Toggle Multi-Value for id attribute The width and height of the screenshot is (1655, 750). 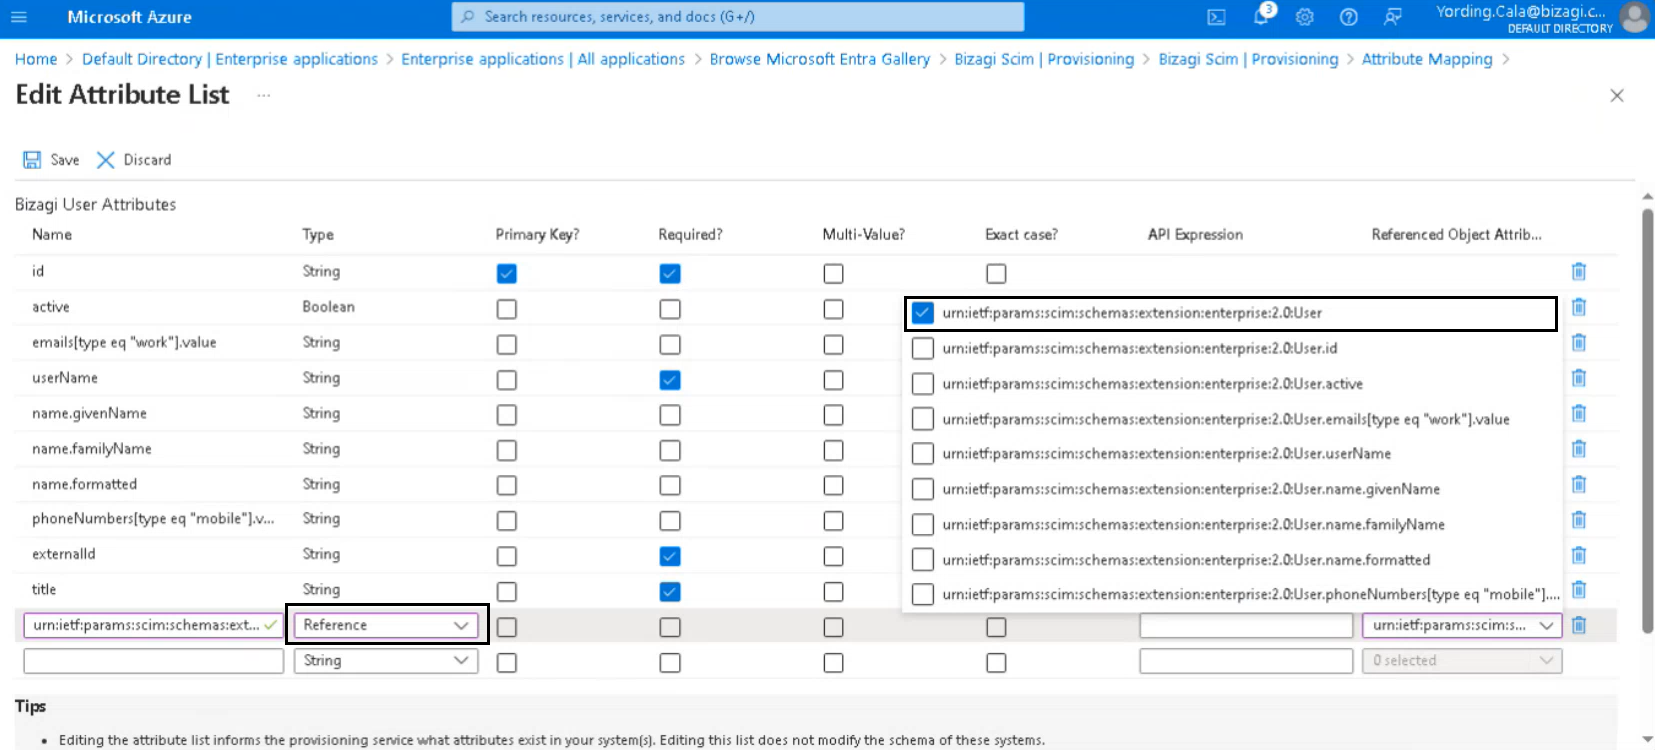[x=833, y=273]
